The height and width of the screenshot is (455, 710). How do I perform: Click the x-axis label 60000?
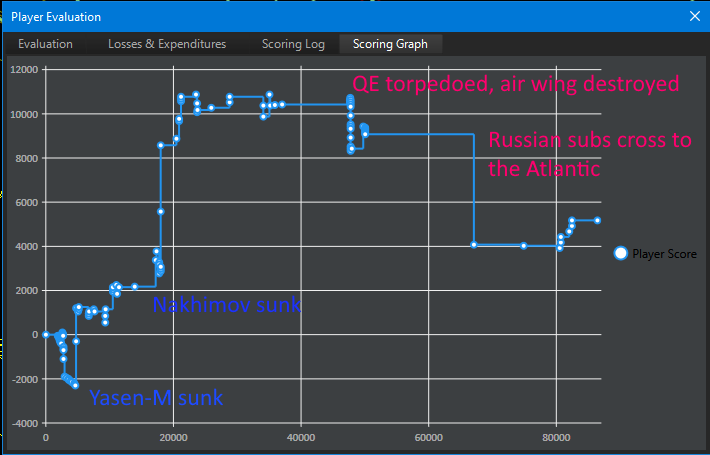click(429, 438)
